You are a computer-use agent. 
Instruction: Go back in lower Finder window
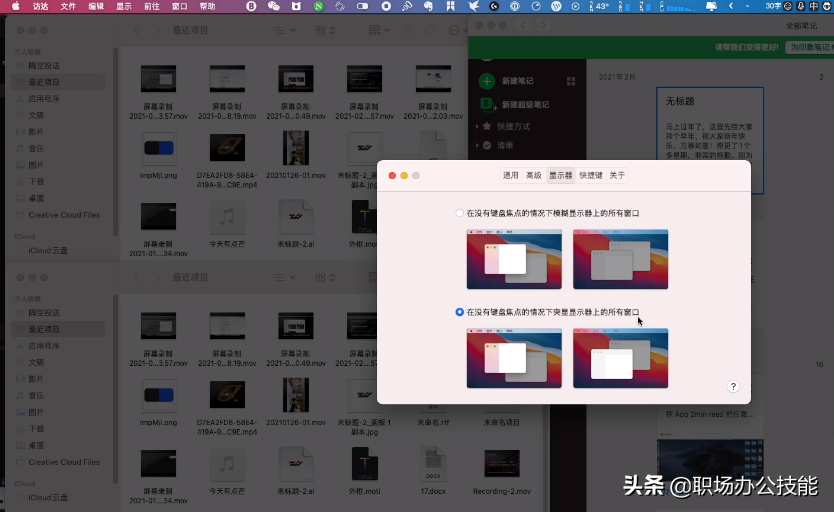137,278
